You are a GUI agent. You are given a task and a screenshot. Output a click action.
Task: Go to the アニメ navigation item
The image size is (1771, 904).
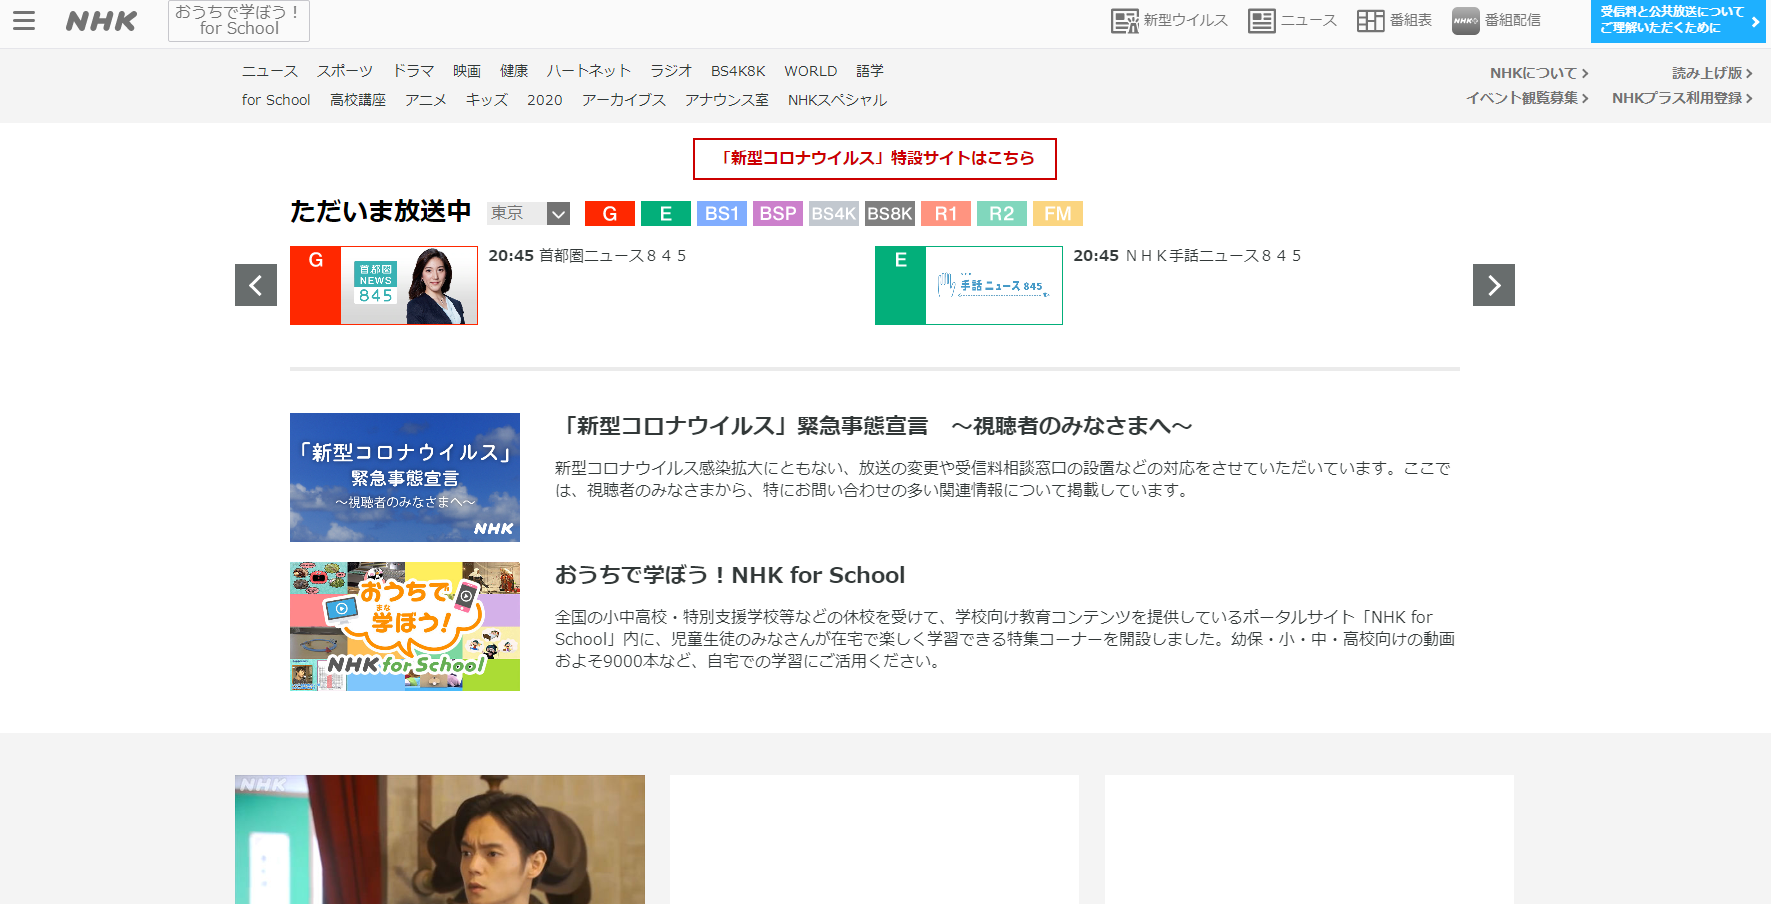click(426, 100)
